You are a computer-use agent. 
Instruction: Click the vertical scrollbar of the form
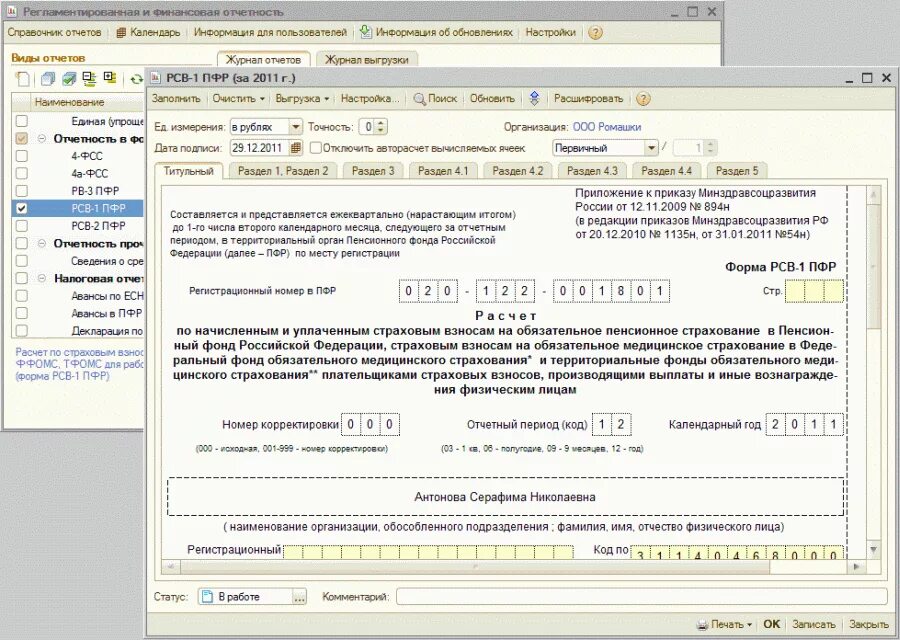873,372
